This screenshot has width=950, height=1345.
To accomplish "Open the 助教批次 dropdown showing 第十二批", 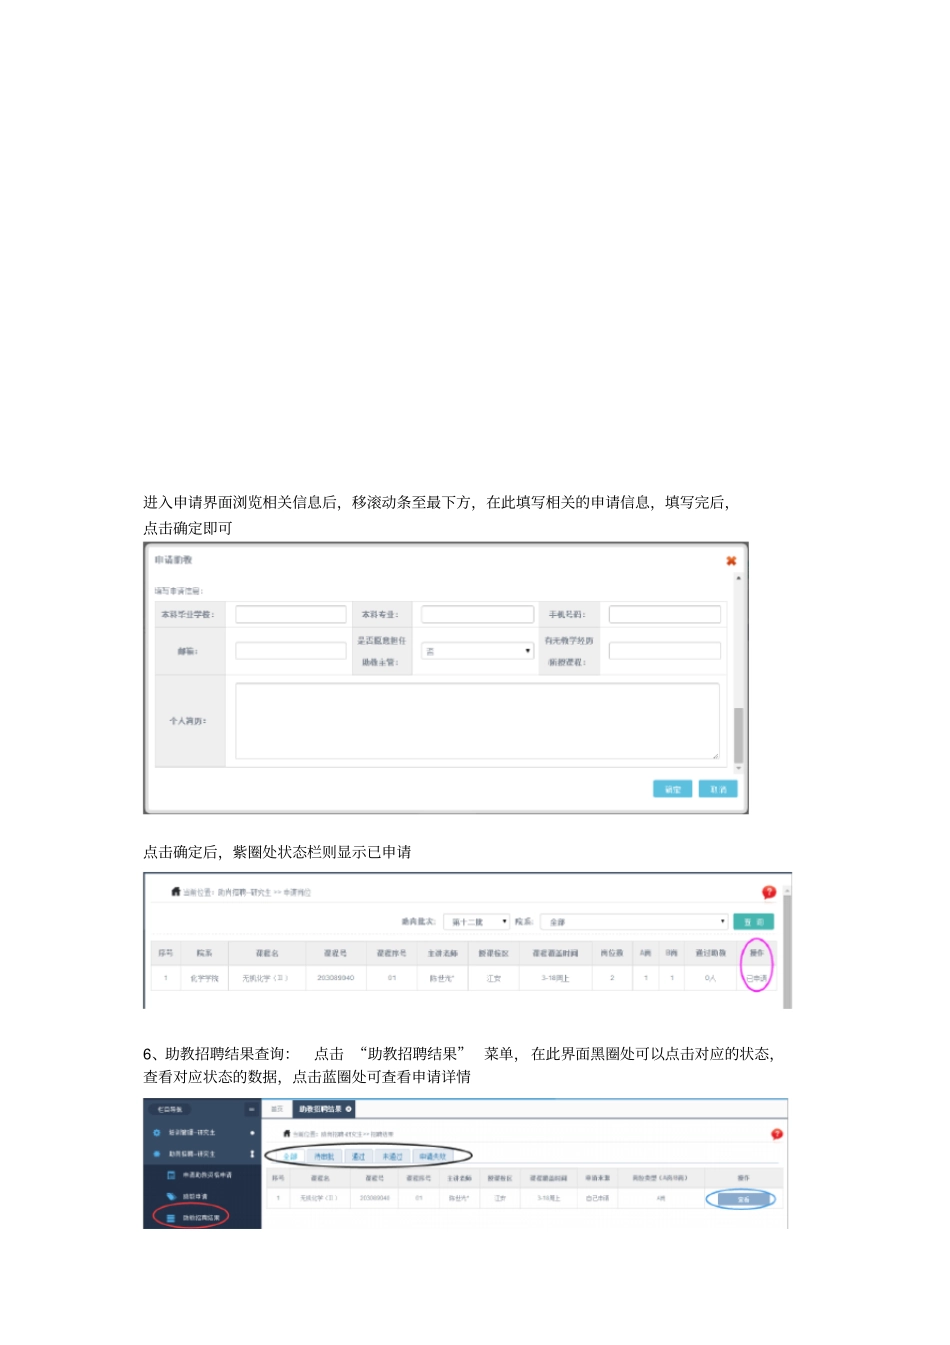I will [476, 922].
